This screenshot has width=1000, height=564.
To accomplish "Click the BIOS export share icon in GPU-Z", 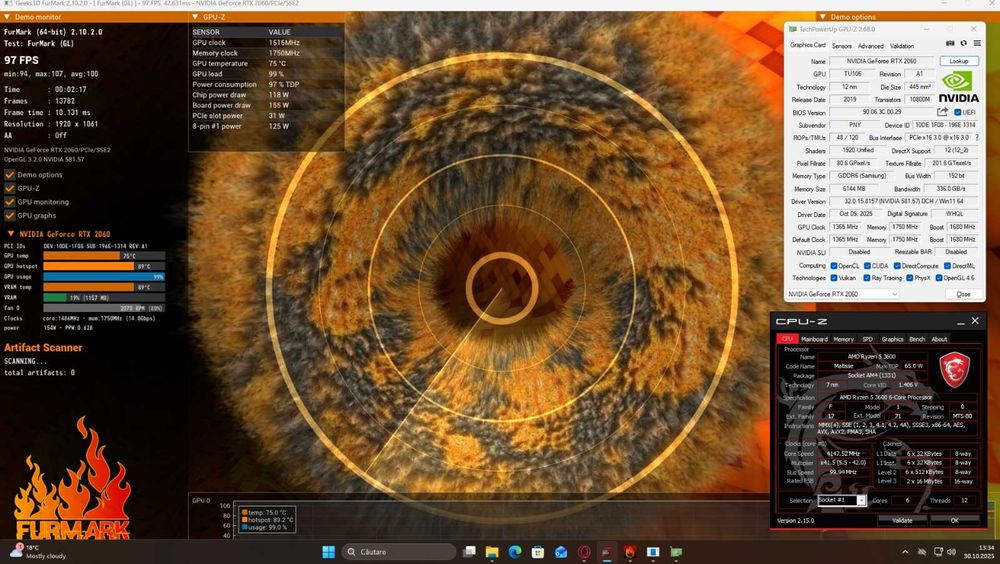I will 942,112.
